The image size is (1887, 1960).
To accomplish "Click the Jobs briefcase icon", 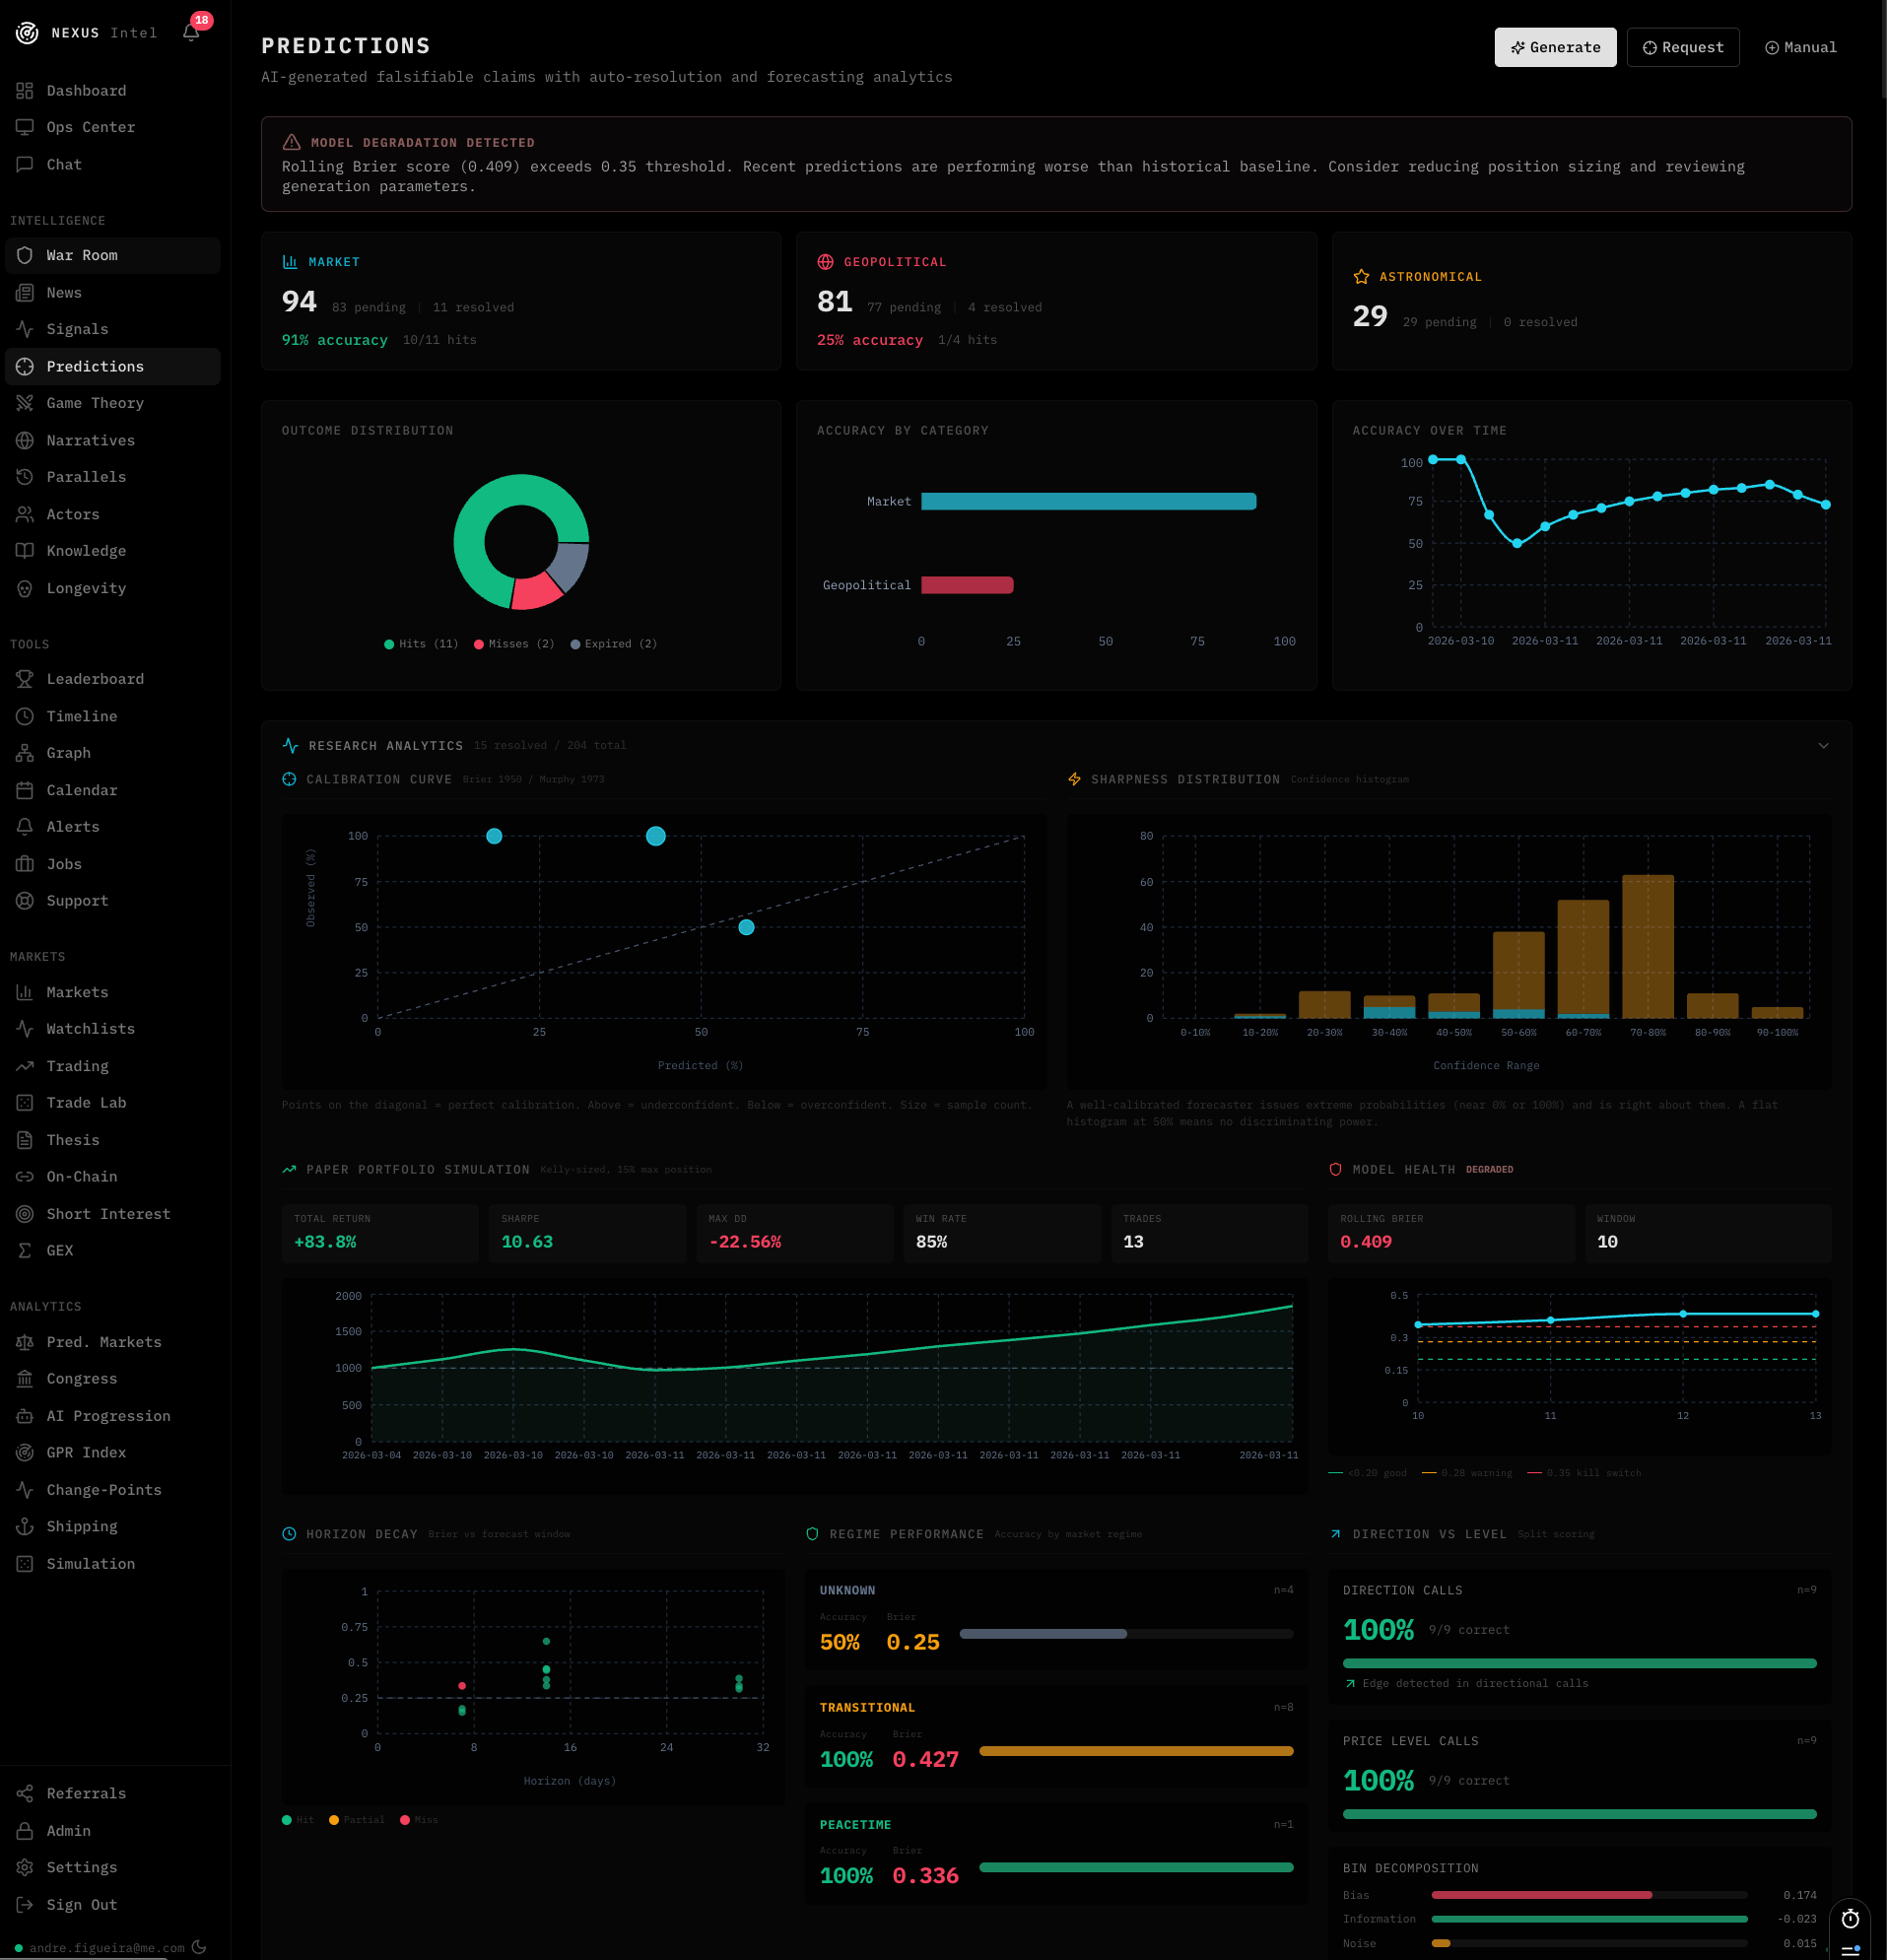I will click(25, 864).
